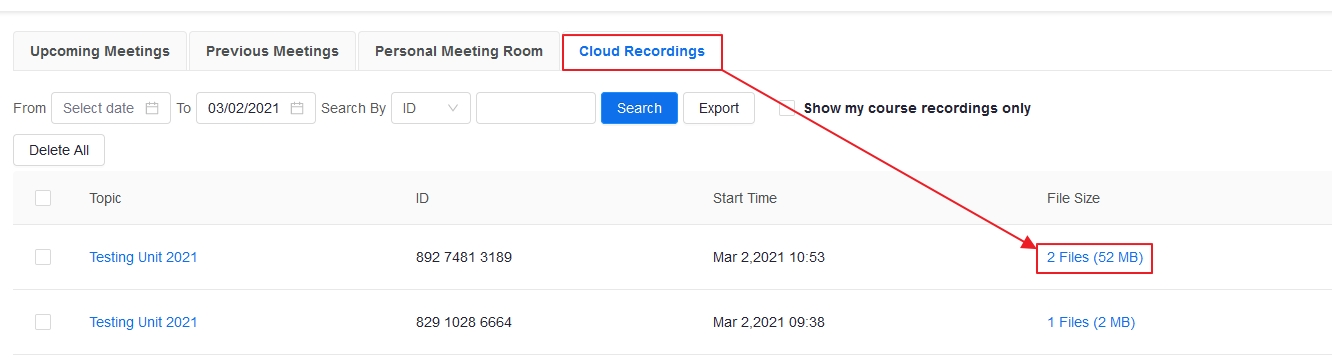Click the Delete All button

pyautogui.click(x=59, y=150)
